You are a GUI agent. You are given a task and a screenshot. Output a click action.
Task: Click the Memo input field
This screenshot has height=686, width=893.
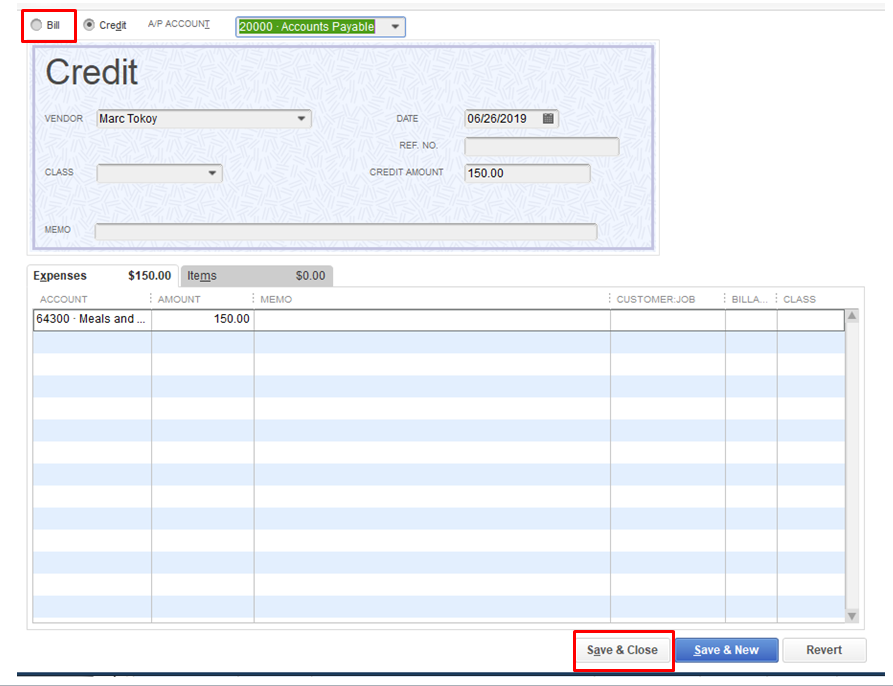click(x=346, y=231)
